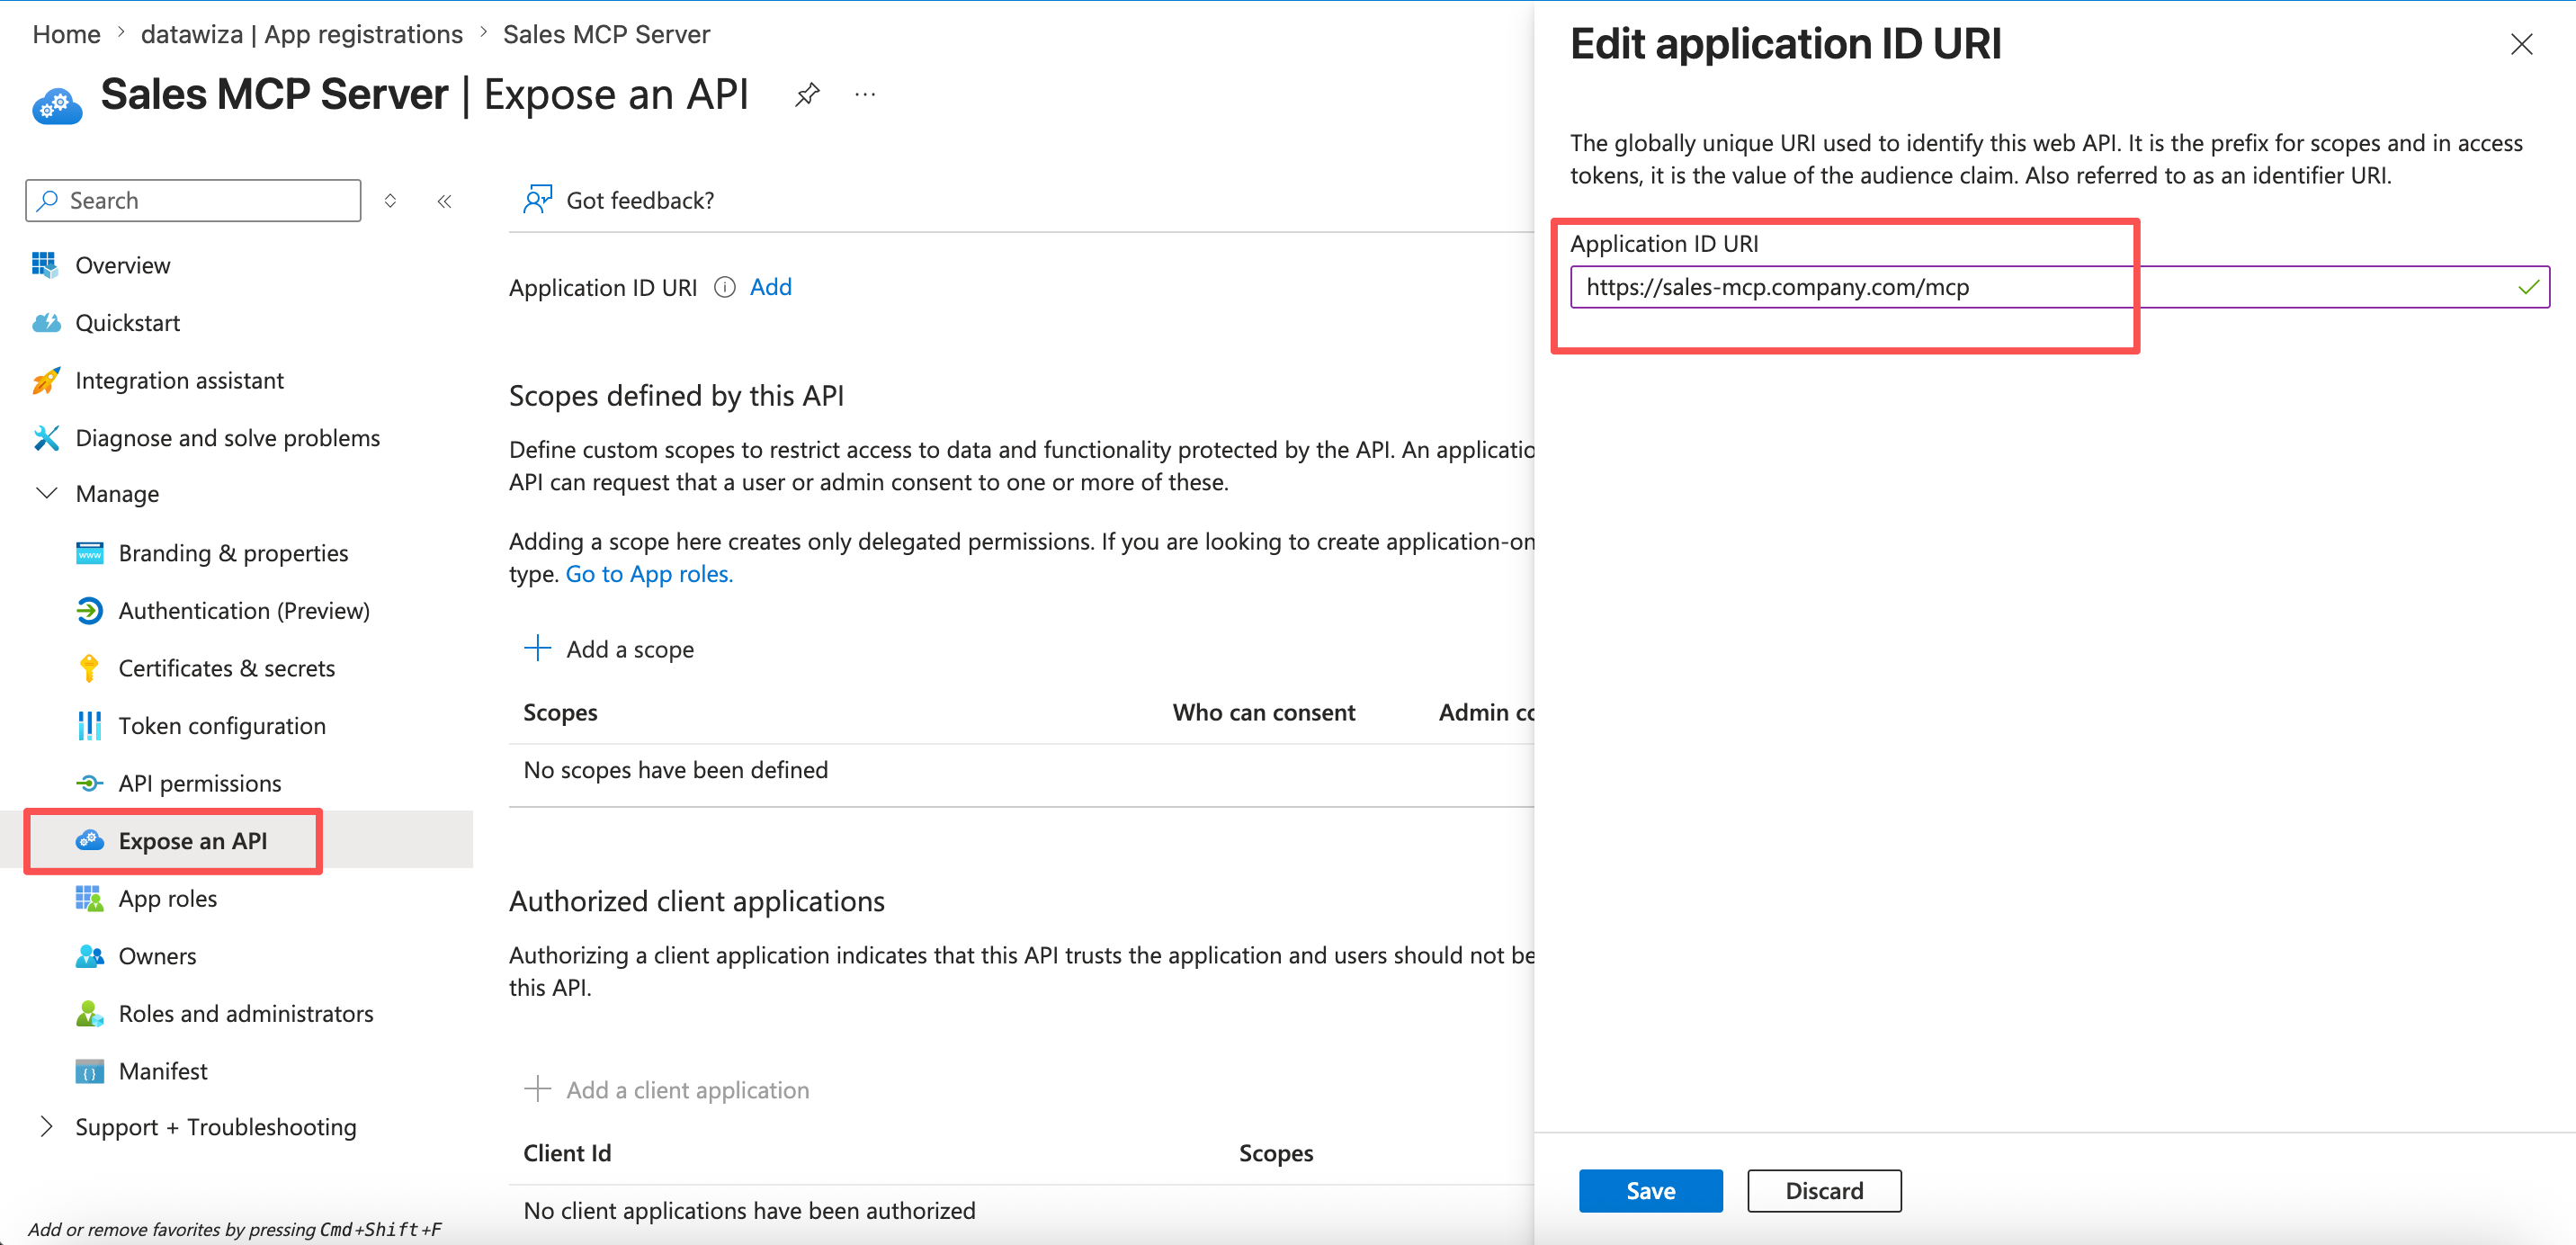Click the Client Id column header

[567, 1153]
